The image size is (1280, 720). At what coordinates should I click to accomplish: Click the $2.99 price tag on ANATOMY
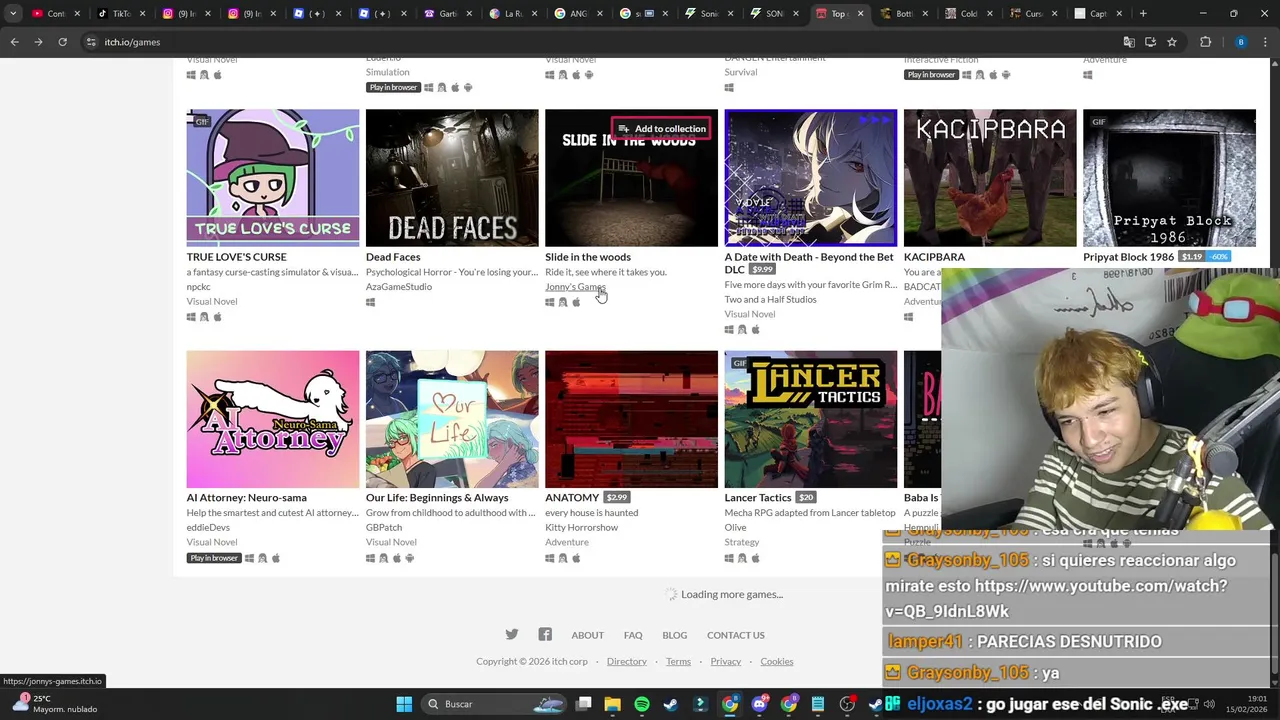point(617,497)
